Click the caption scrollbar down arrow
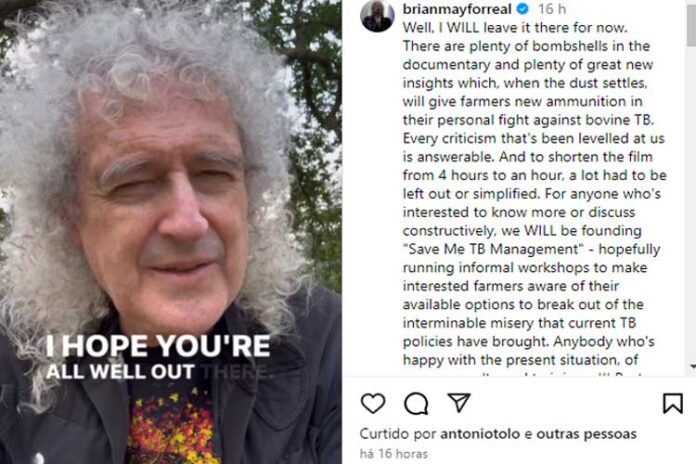The image size is (696, 464). pyautogui.click(x=692, y=367)
